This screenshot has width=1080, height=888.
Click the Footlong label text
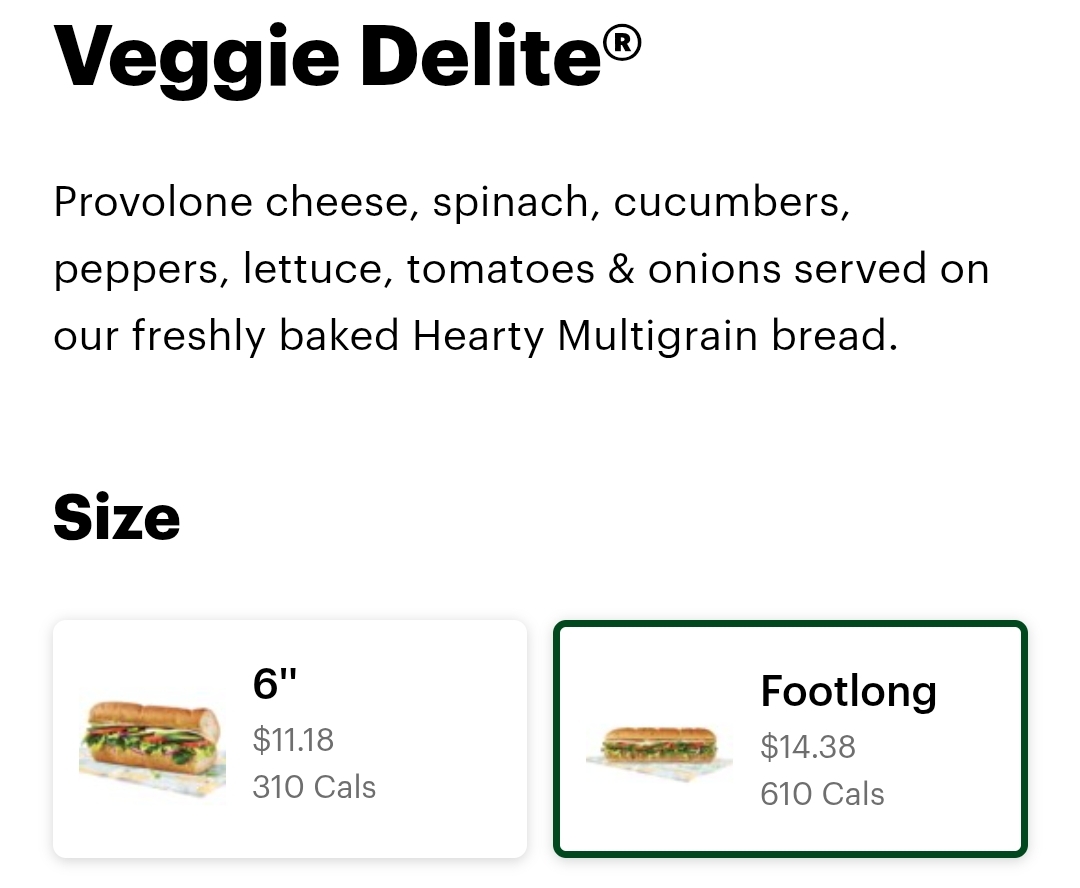[848, 691]
